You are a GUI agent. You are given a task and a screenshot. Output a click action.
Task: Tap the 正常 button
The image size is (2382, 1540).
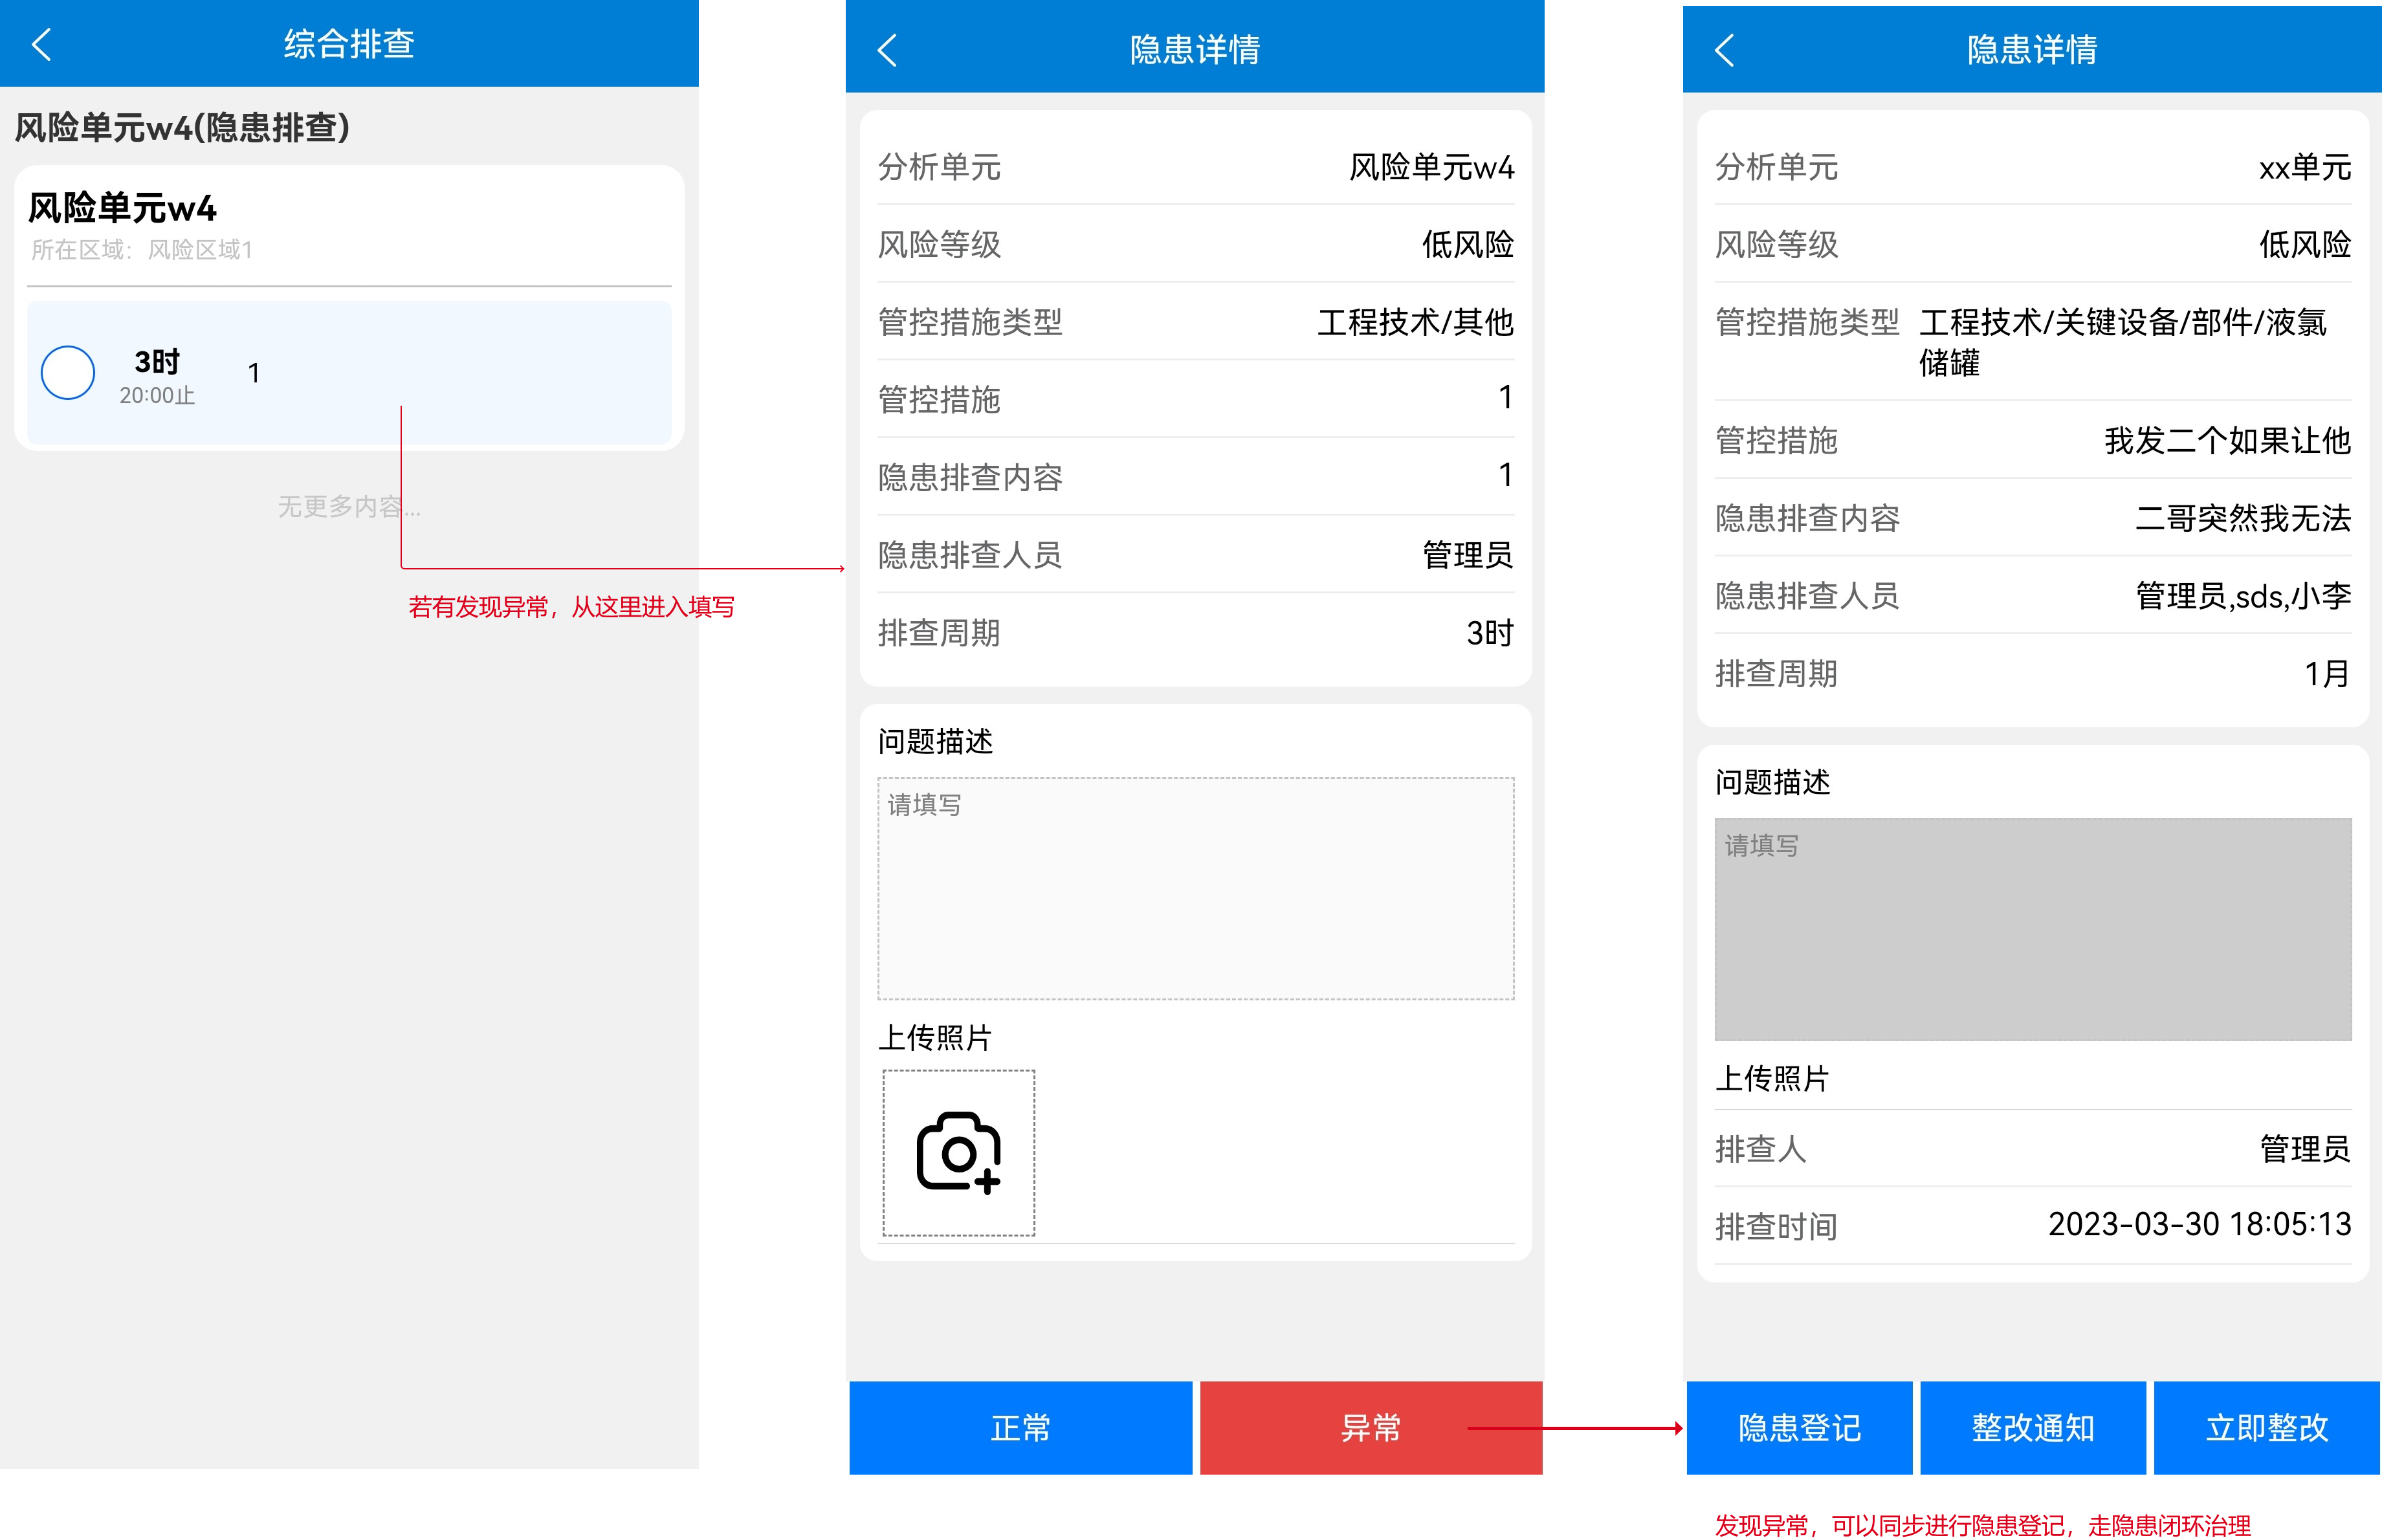click(1020, 1427)
